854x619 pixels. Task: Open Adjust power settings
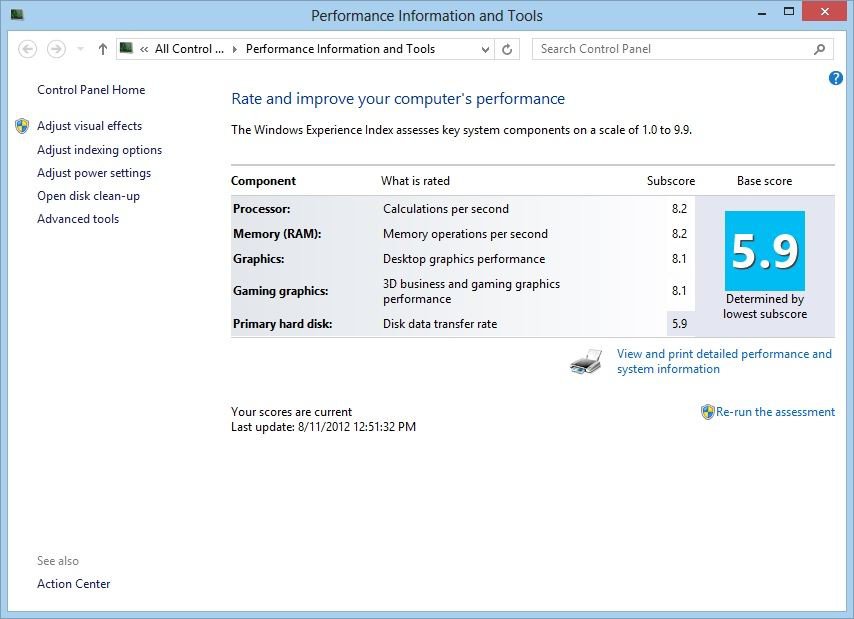point(94,173)
